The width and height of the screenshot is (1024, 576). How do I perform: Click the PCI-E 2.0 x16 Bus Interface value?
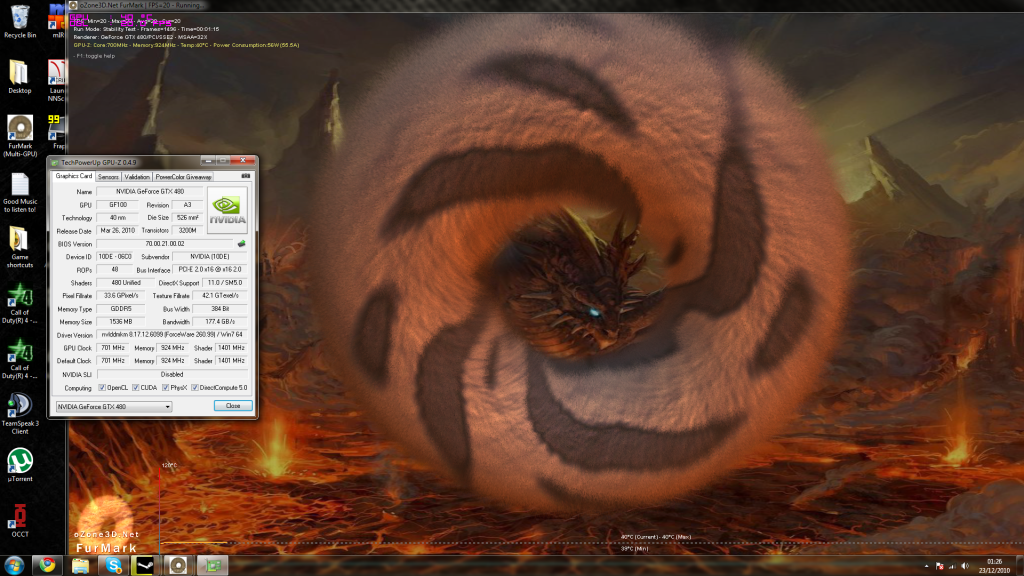[210, 270]
